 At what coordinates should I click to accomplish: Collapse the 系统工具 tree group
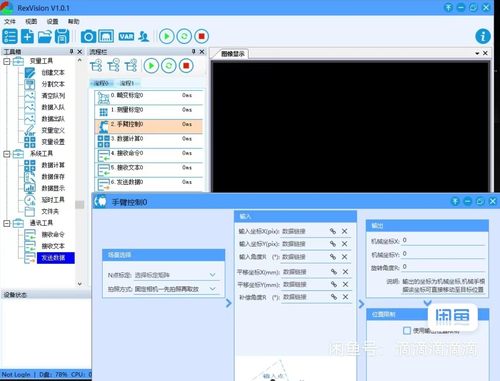7,154
